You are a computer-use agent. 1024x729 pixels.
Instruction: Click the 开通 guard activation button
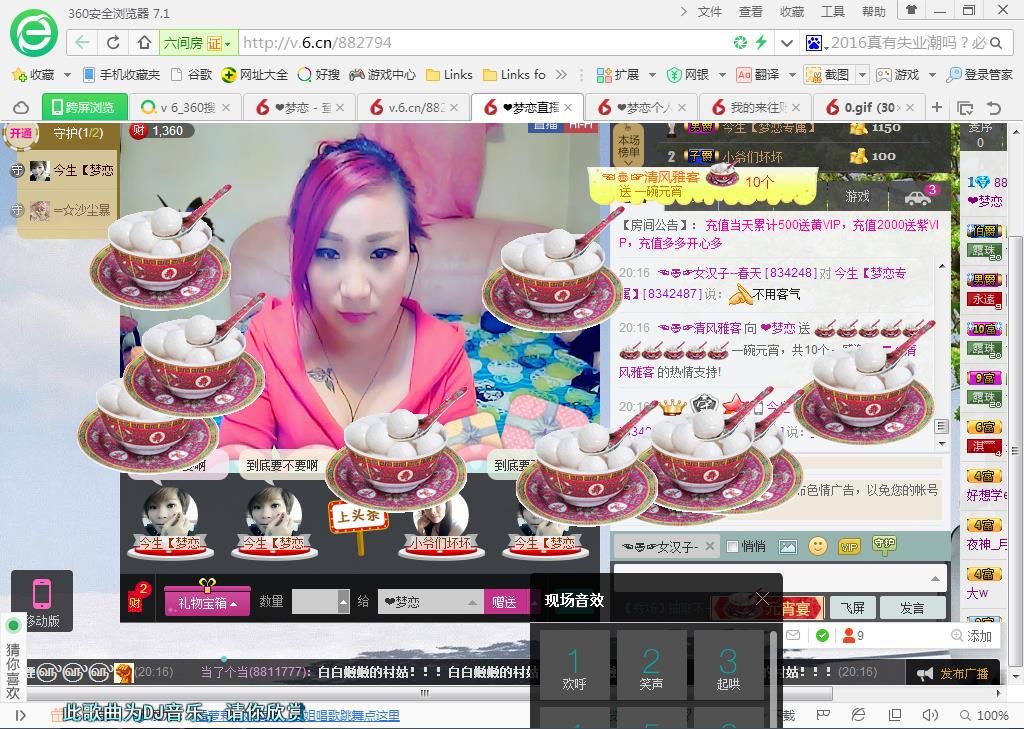point(21,133)
